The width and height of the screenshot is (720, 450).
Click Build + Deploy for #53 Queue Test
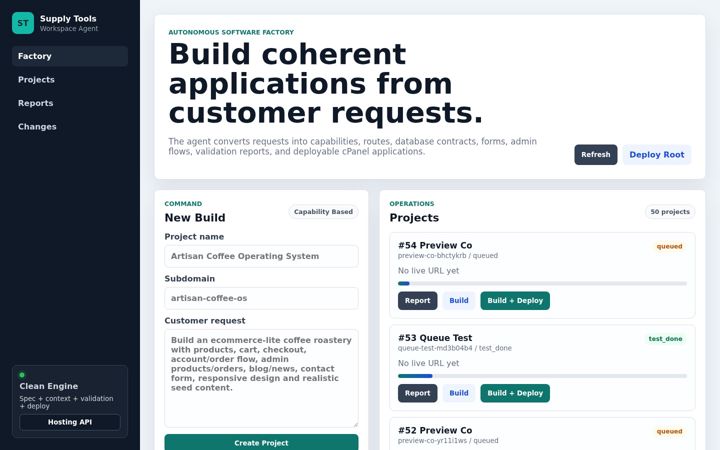(x=515, y=393)
